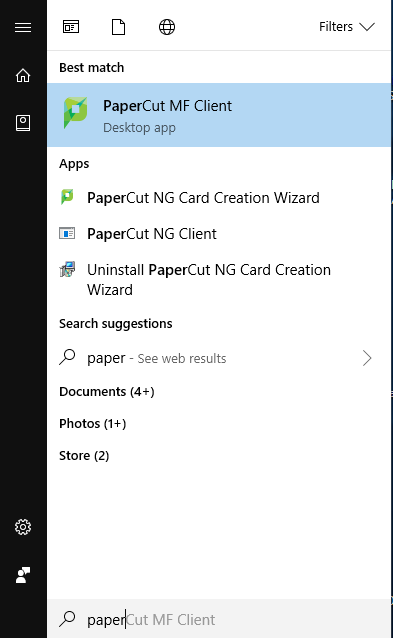Click the 'Search suggestions' heading
Screen dimensions: 393x638
coord(116,323)
